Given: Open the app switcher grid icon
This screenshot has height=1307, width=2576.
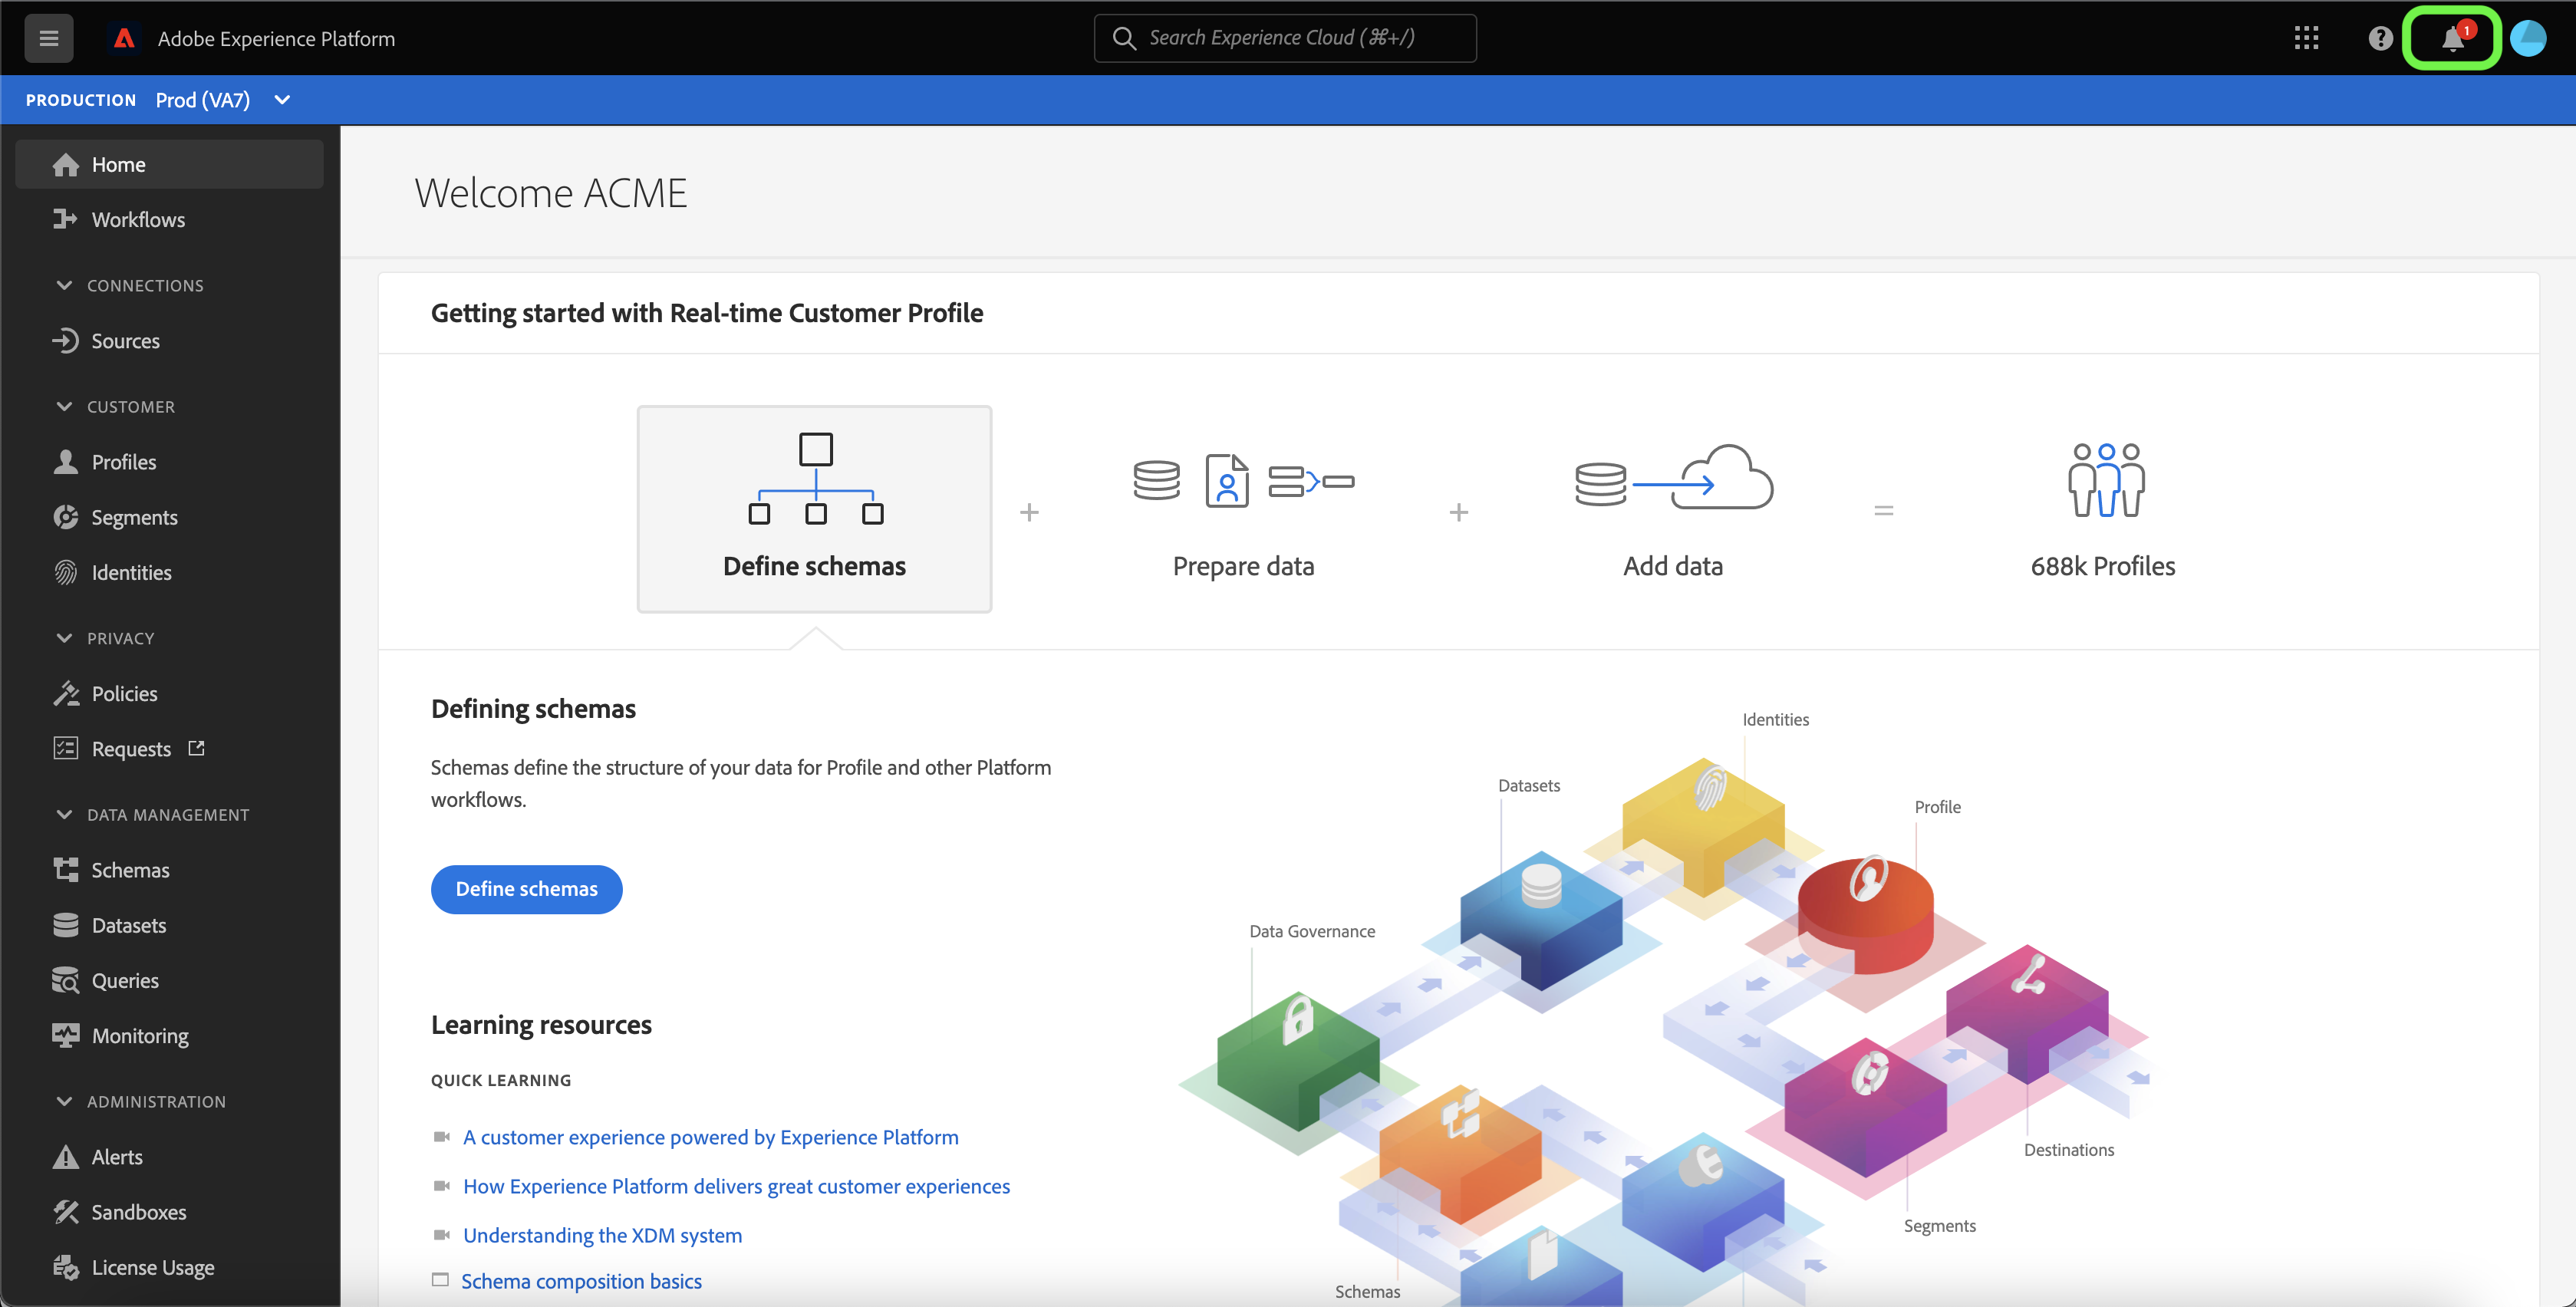Looking at the screenshot, I should (2306, 38).
